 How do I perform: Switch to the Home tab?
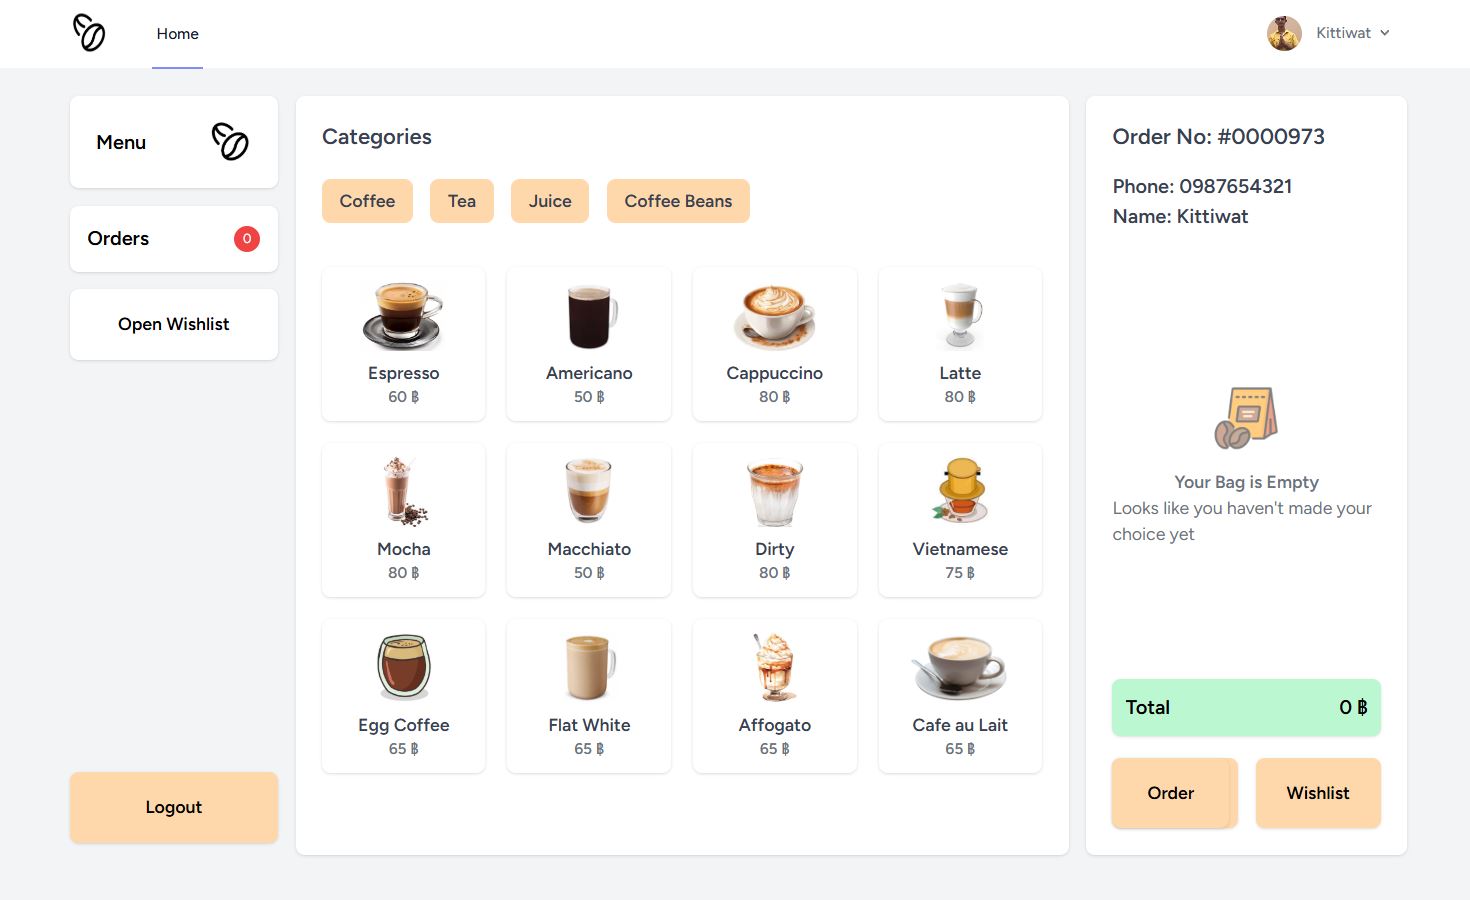click(x=177, y=33)
